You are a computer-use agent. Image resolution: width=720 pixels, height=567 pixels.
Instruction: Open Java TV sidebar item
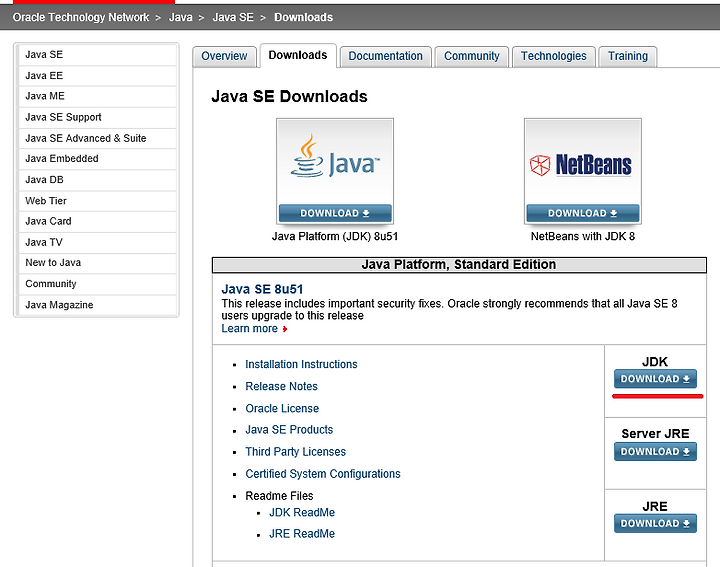(x=97, y=242)
